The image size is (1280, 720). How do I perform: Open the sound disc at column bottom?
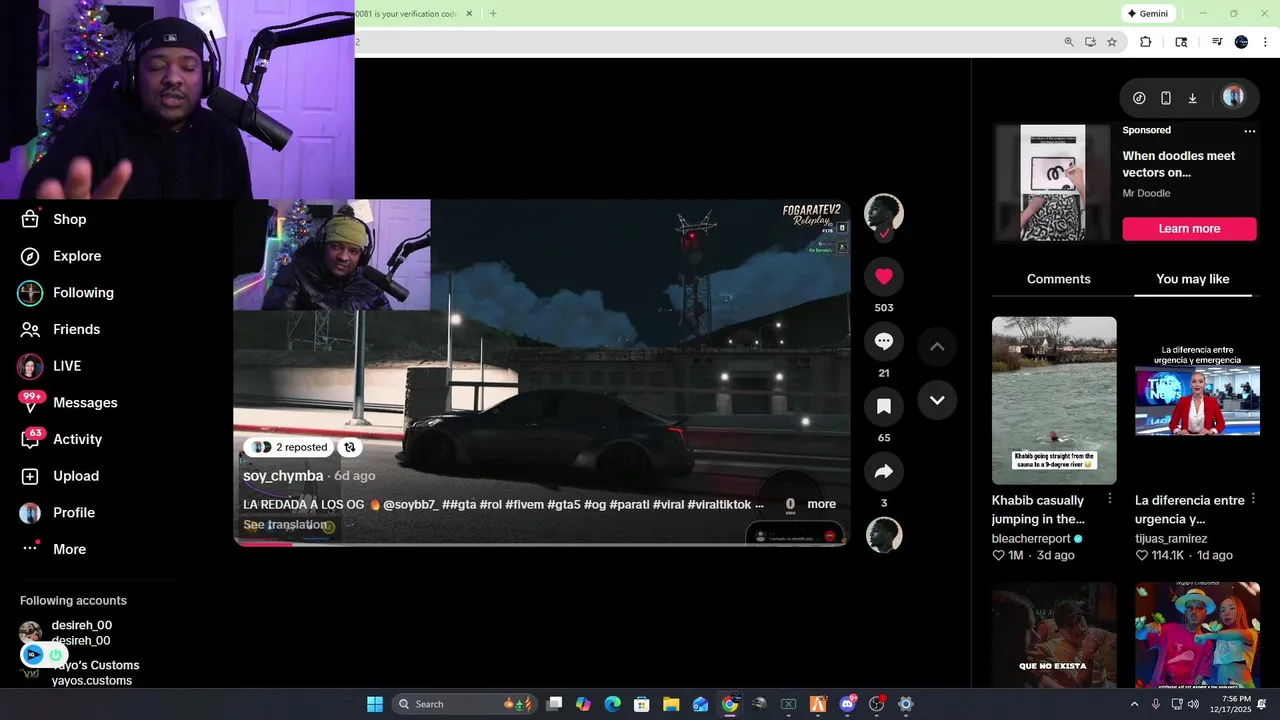click(x=884, y=535)
